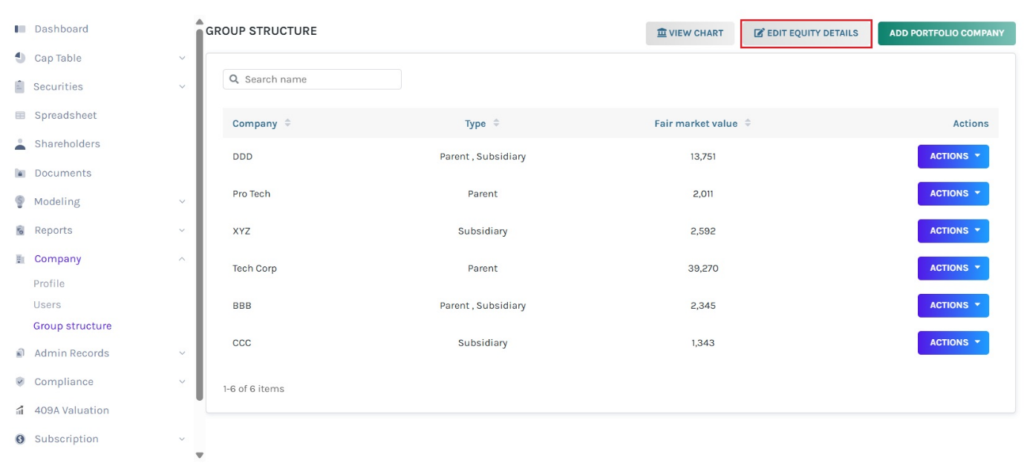This screenshot has height=469, width=1024.
Task: Open 409A Valuation page
Action: click(72, 411)
